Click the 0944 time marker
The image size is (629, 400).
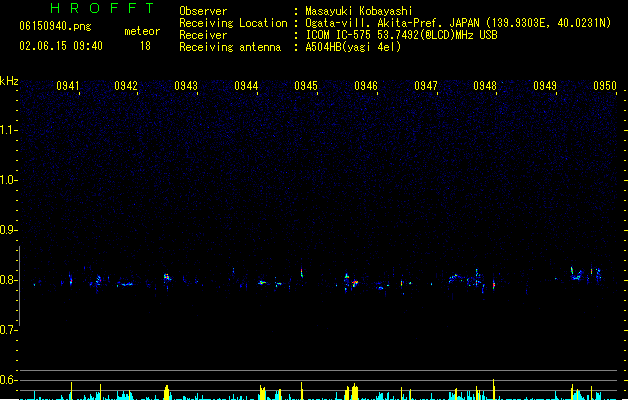[x=246, y=86]
